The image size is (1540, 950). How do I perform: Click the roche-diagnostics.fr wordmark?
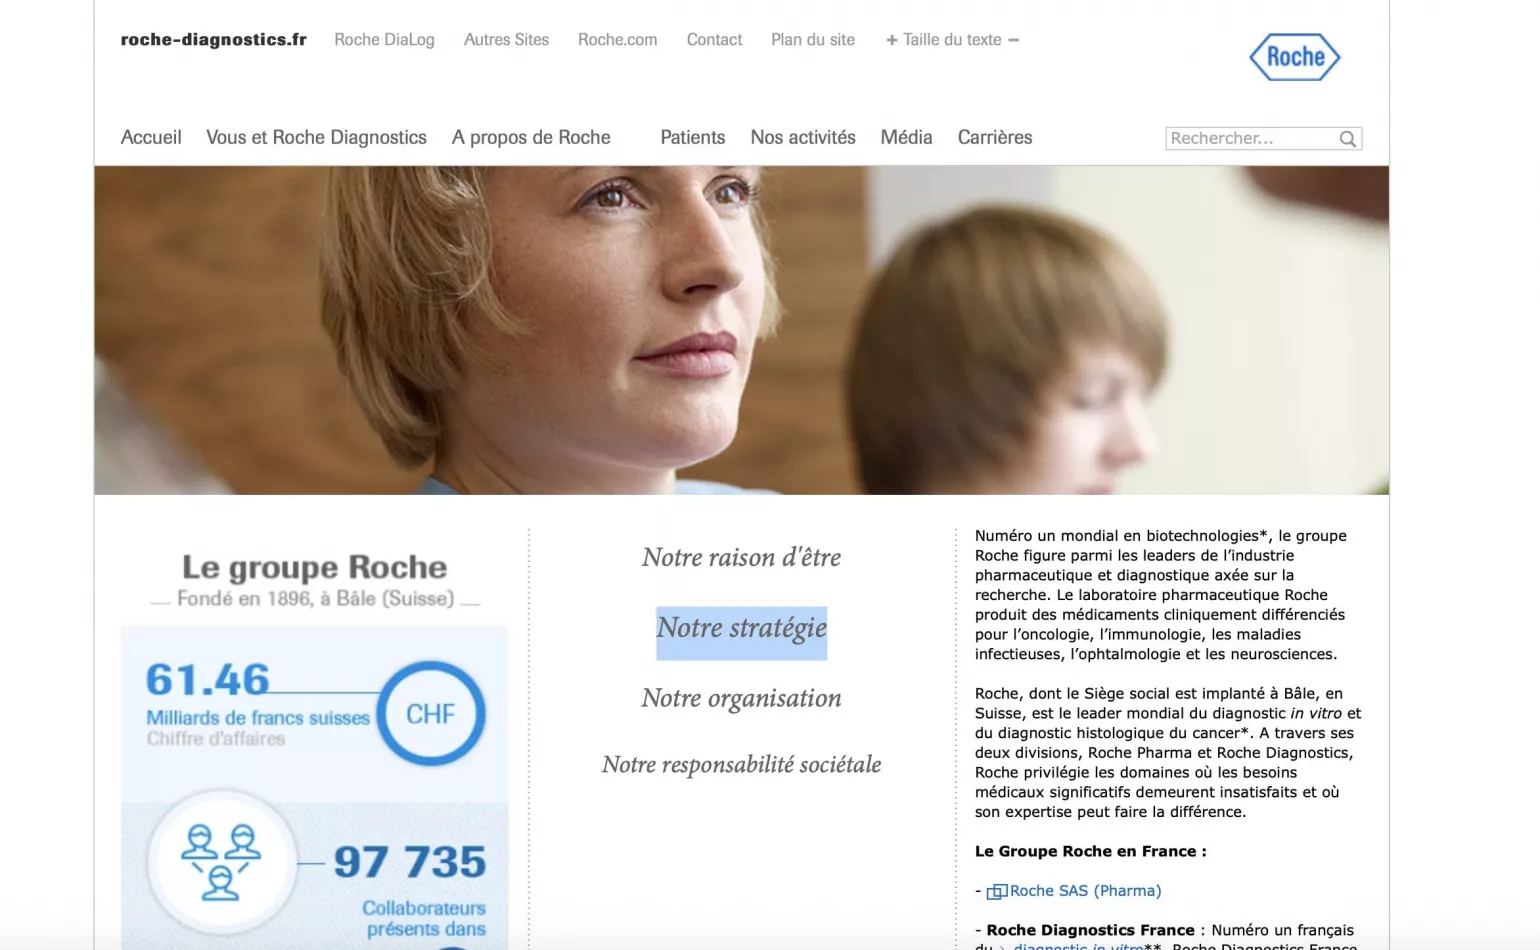coord(213,39)
